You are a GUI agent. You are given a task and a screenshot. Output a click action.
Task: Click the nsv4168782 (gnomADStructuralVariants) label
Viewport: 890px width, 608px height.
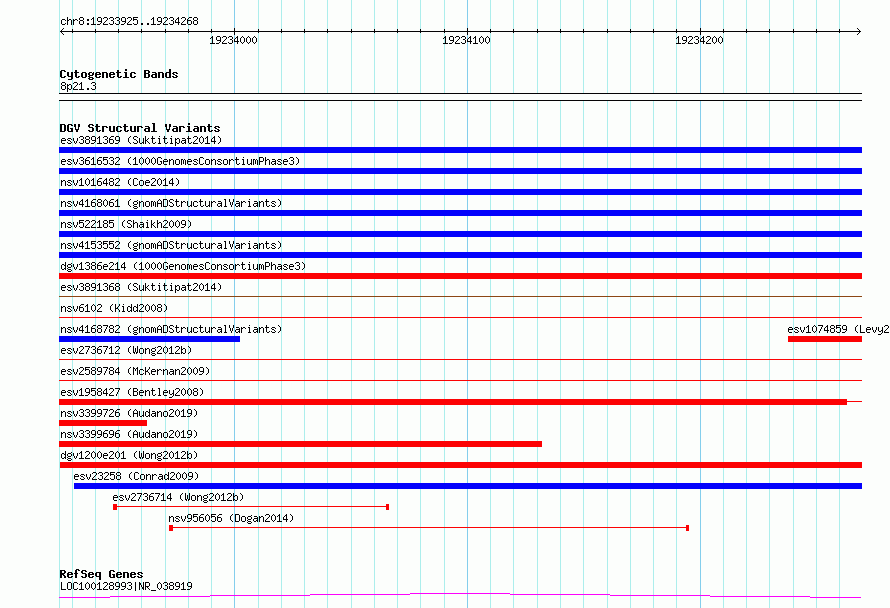tap(171, 329)
